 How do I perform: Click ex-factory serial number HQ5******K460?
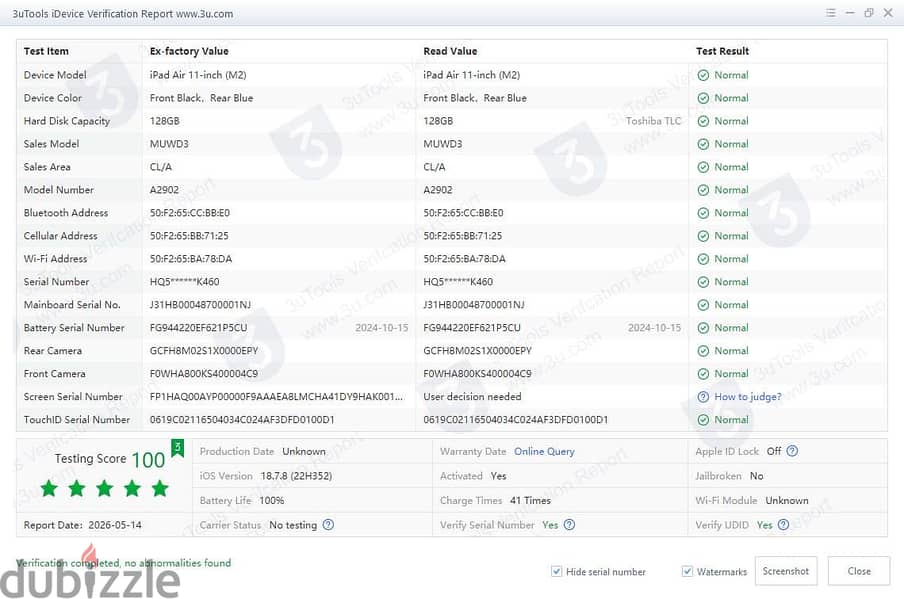click(x=184, y=282)
